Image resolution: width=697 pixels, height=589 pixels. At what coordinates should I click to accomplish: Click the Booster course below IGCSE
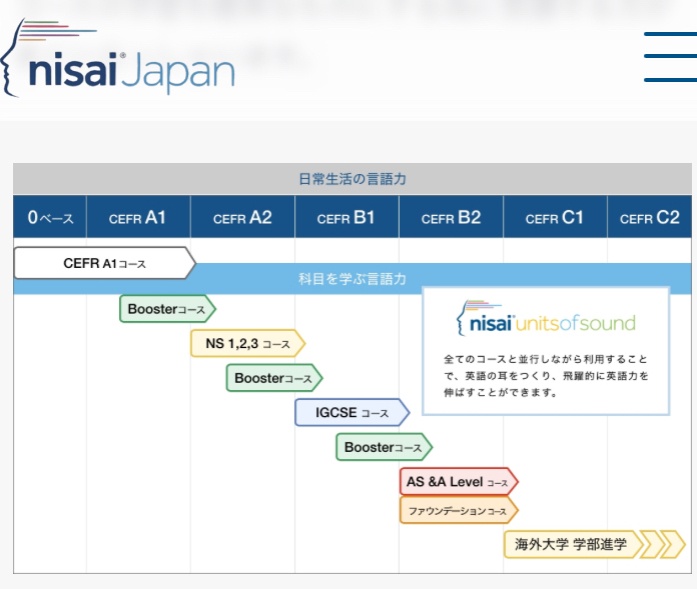(383, 447)
